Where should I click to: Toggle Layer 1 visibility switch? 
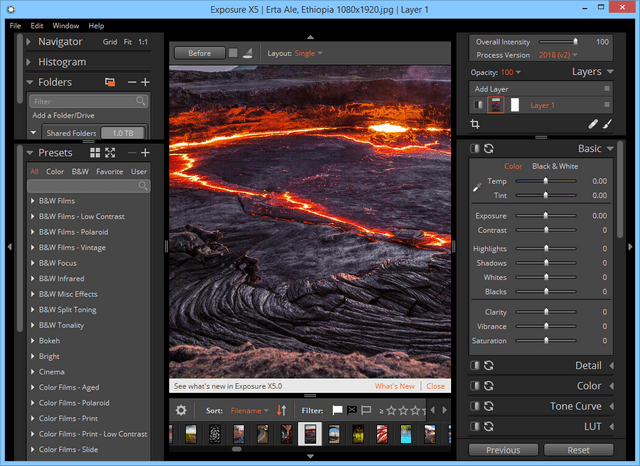point(479,105)
